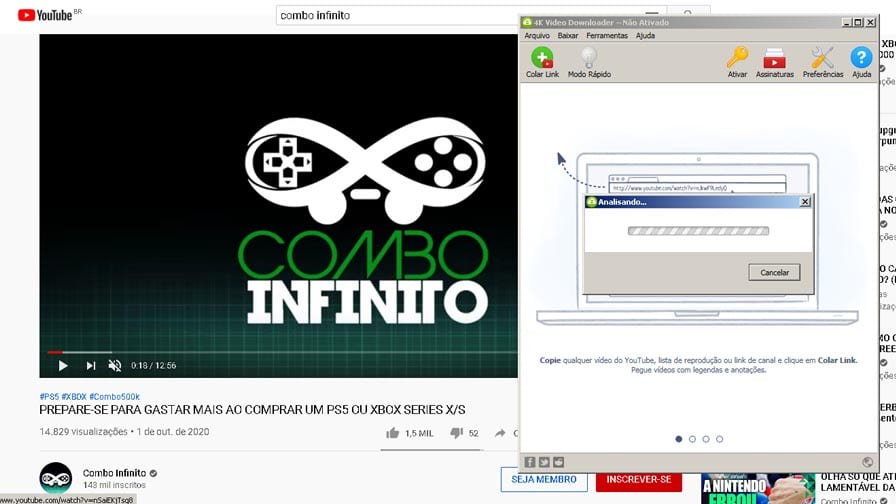Cancel the Analisando dialog
This screenshot has height=504, width=896.
click(x=774, y=273)
